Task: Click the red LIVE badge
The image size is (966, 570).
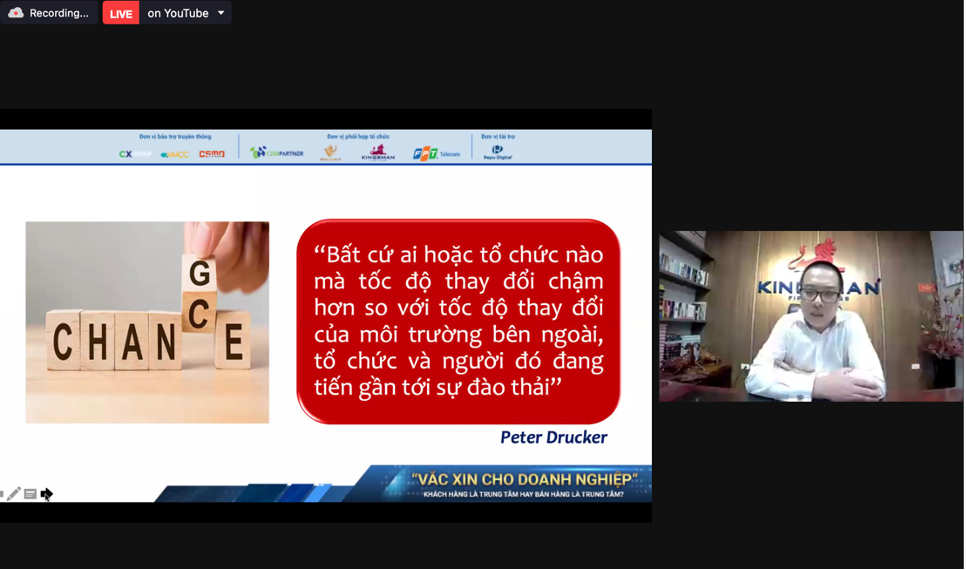Action: pos(121,13)
